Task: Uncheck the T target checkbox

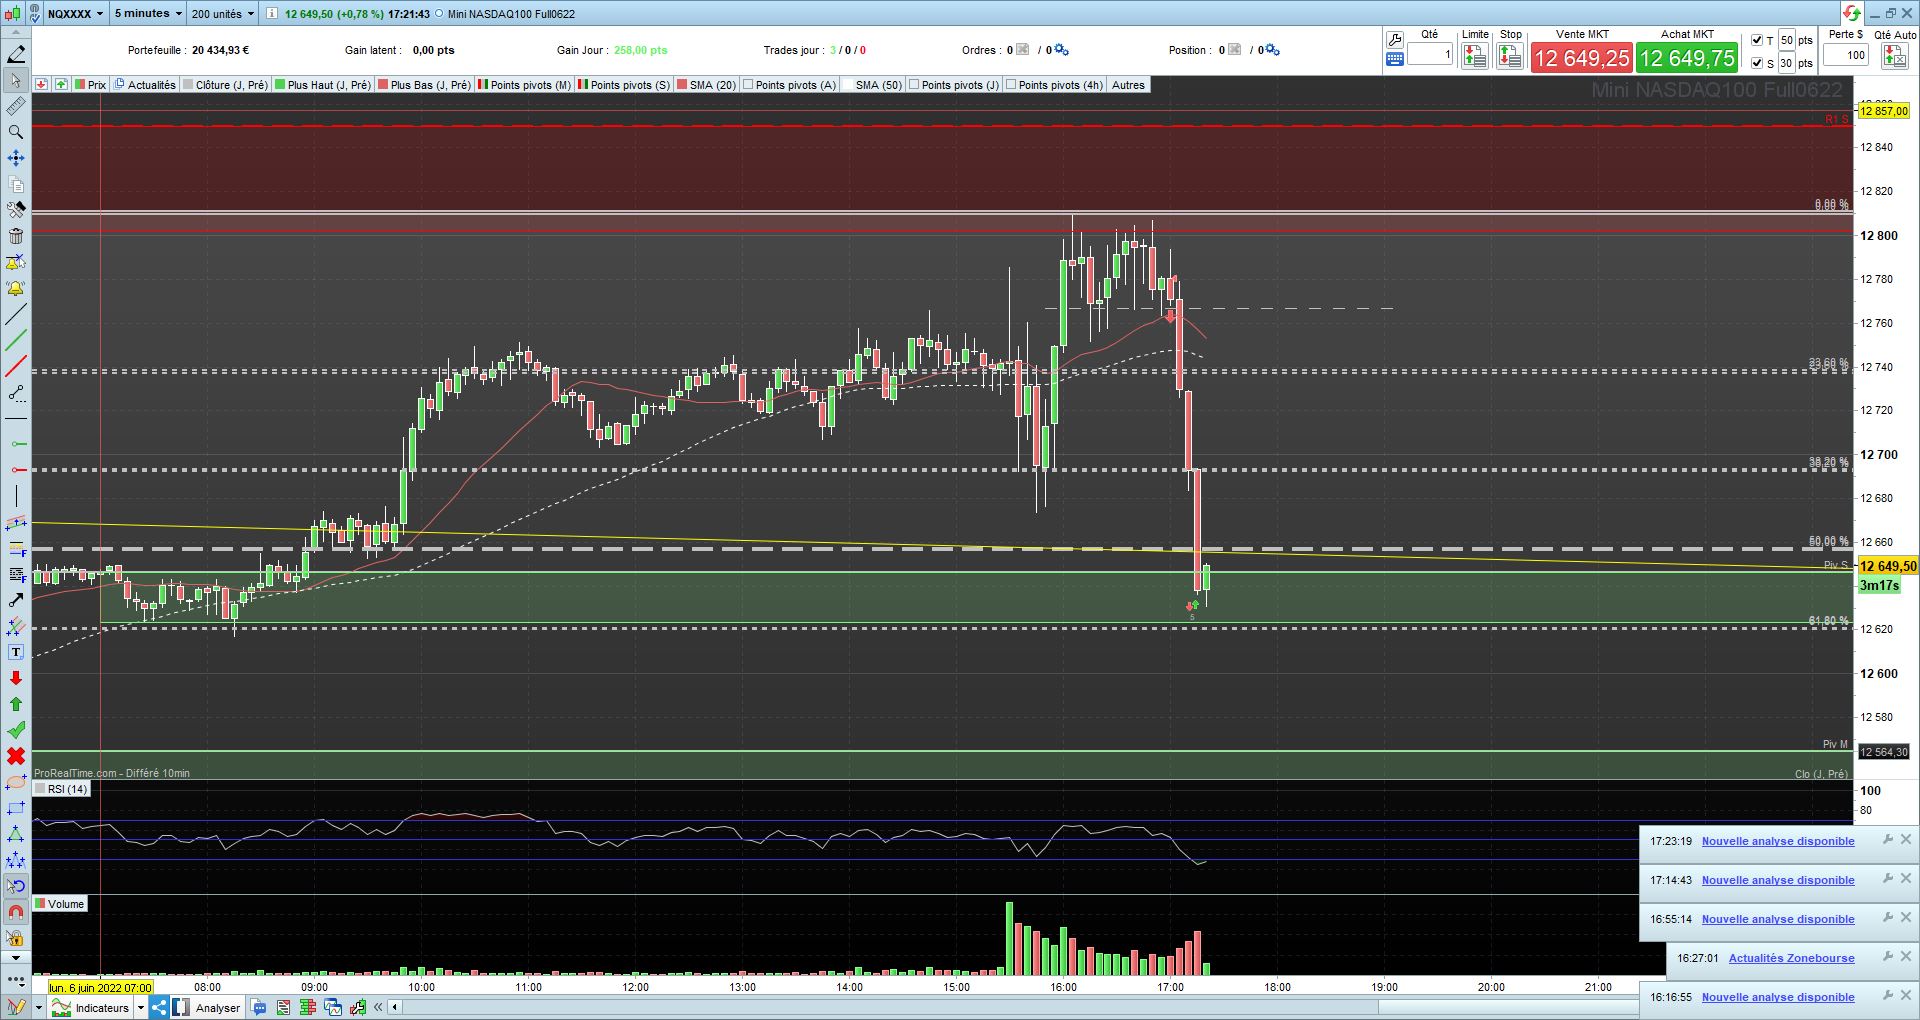Action: coord(1757,40)
